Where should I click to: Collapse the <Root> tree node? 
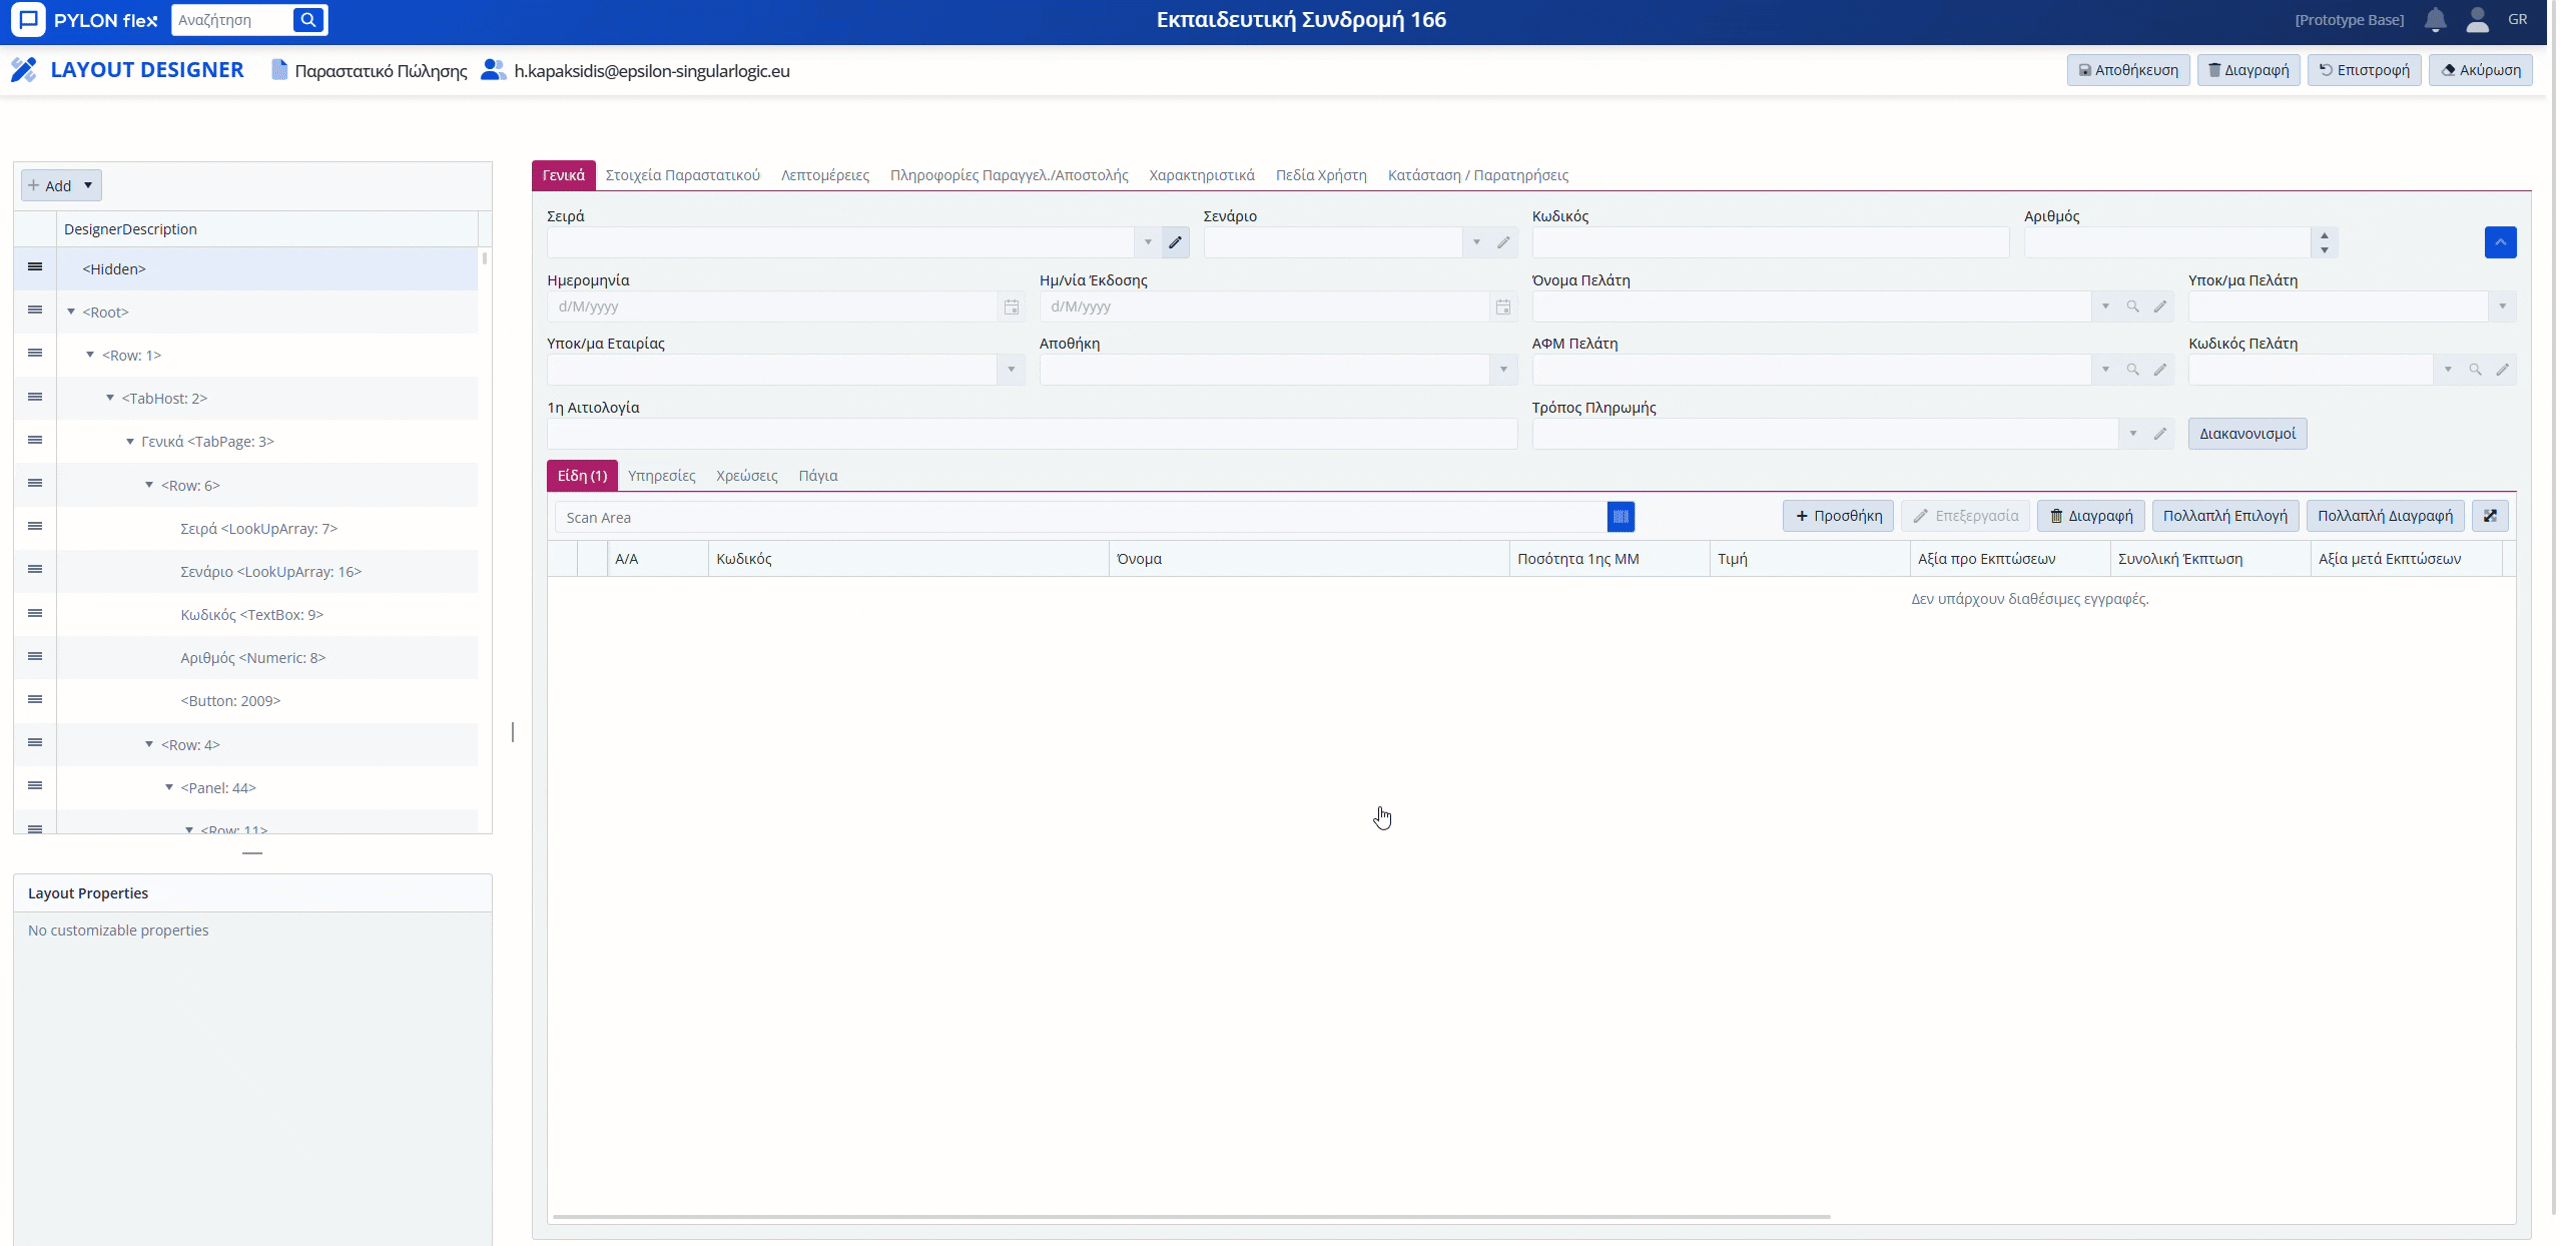coord(71,312)
